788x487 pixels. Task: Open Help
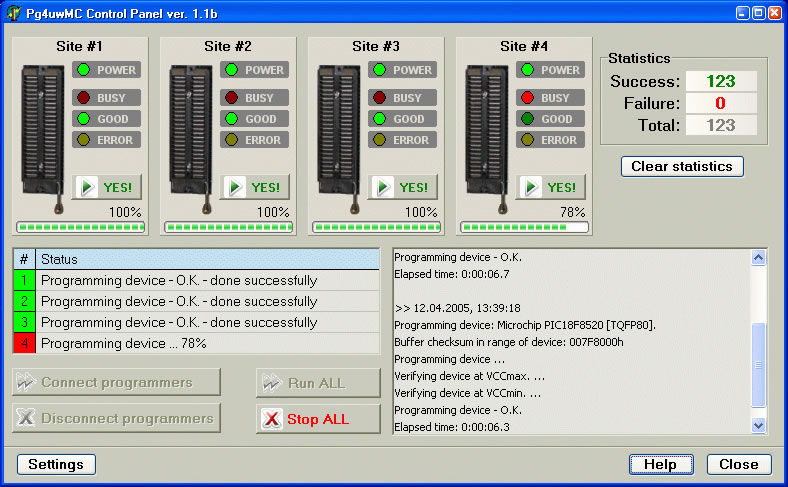pos(661,464)
